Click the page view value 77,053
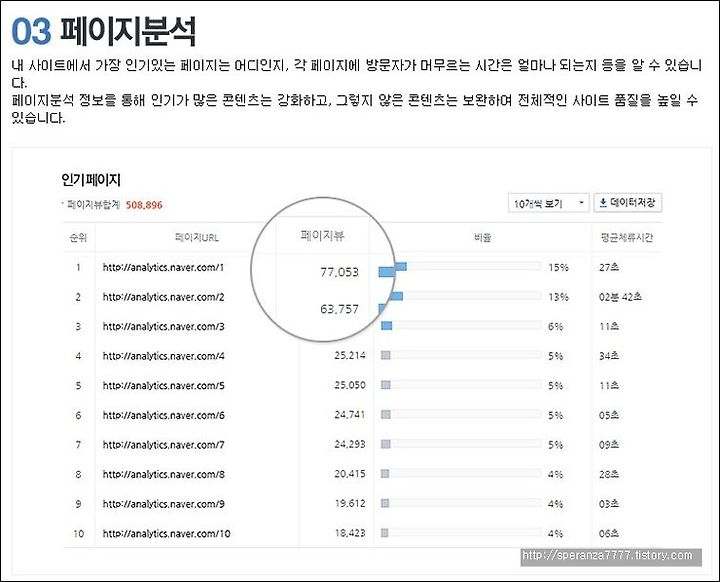Image resolution: width=720 pixels, height=582 pixels. coord(339,272)
